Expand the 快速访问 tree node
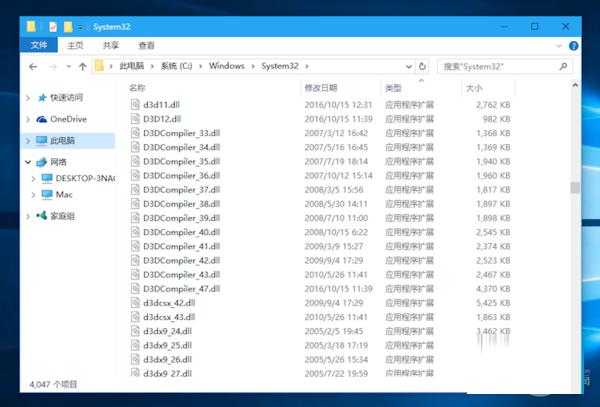 (28, 98)
